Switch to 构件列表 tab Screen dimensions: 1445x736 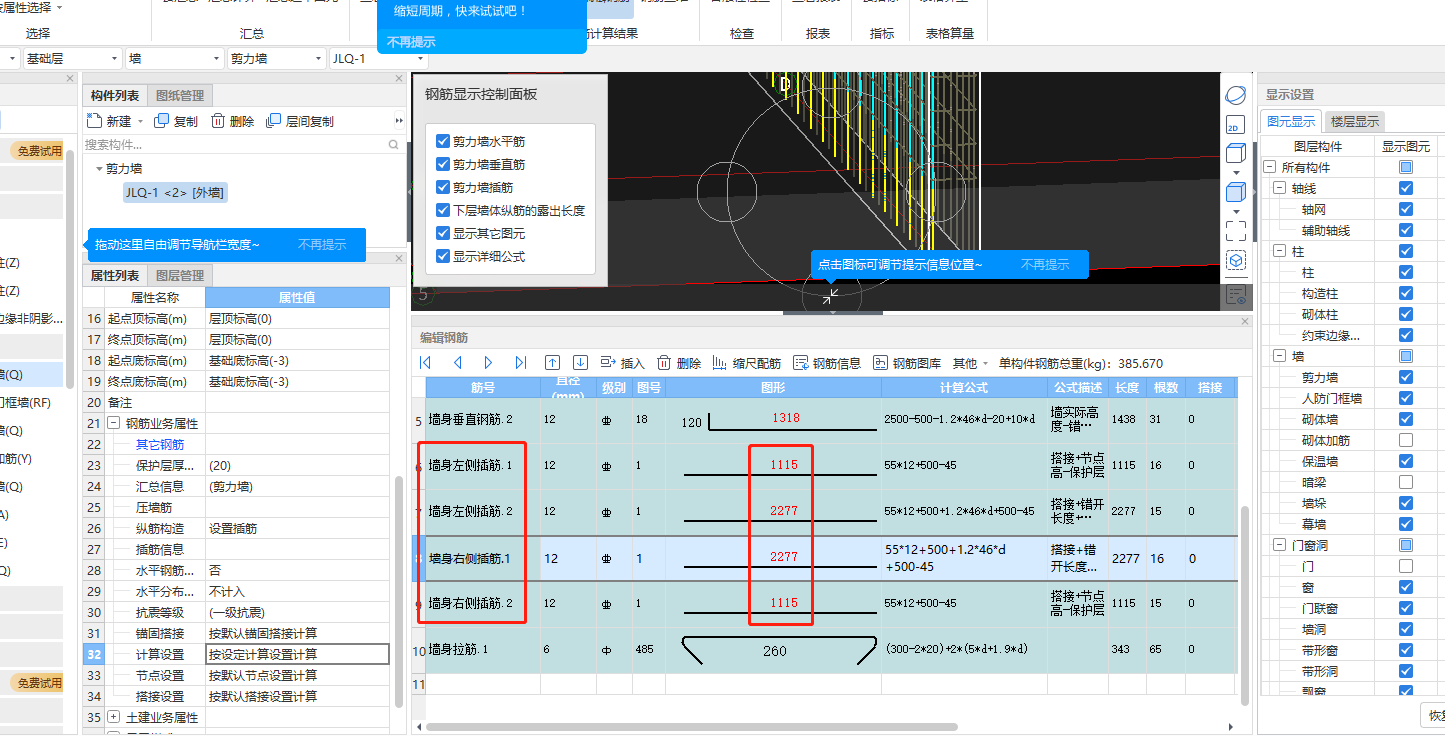(x=115, y=96)
